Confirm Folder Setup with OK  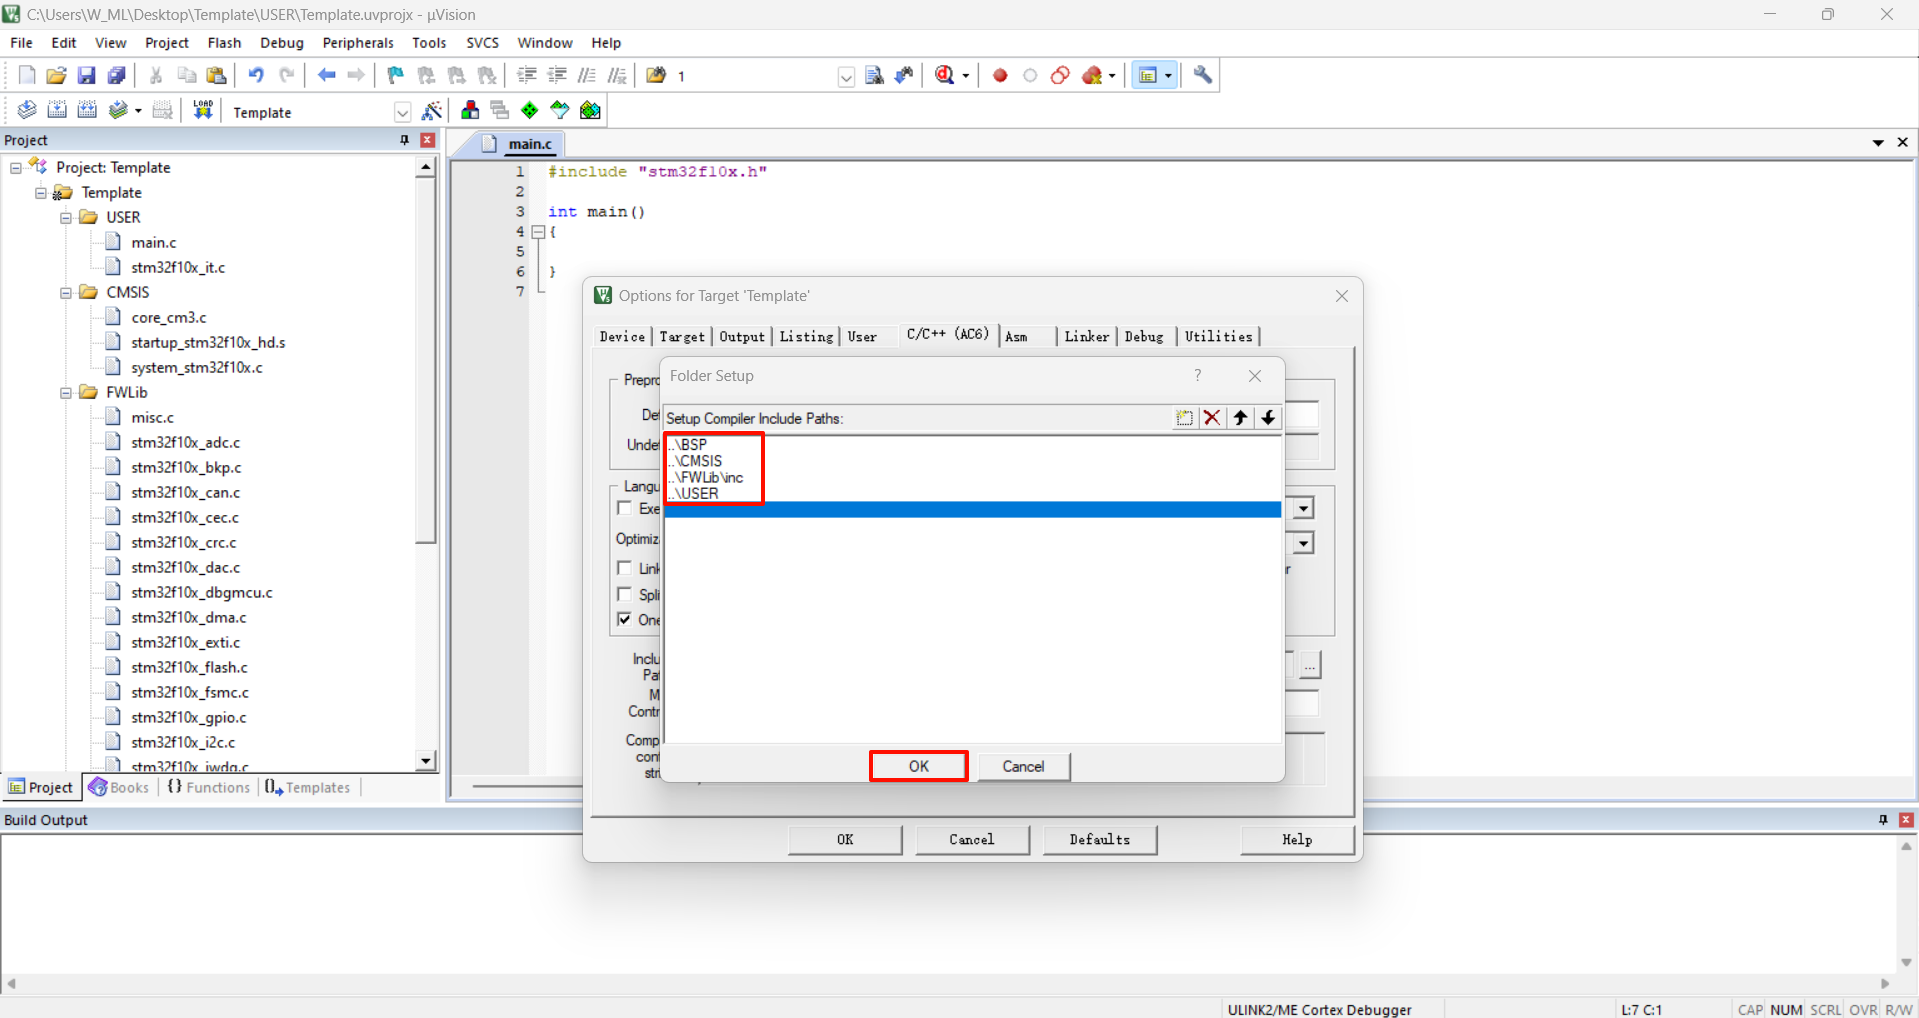coord(919,766)
